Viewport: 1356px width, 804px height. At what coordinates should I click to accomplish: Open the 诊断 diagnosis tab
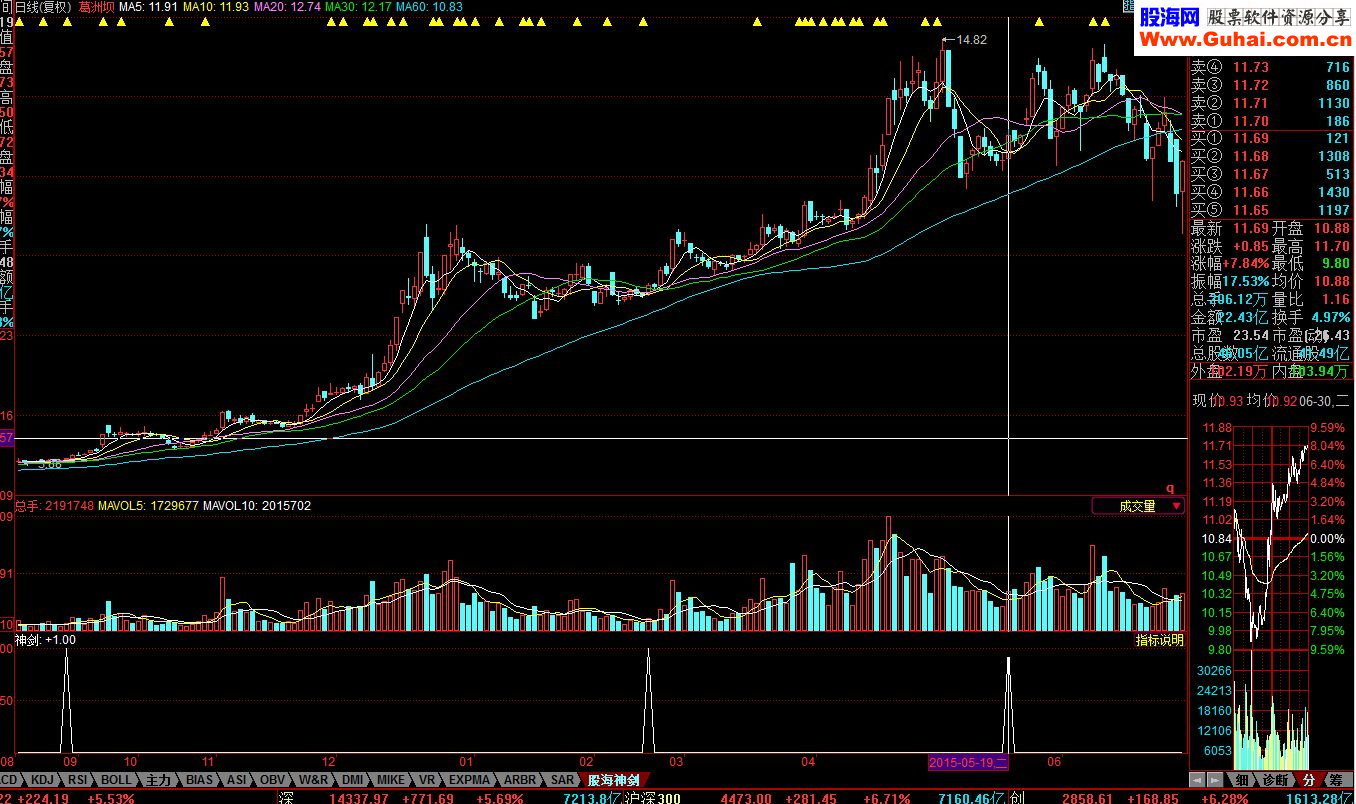1274,779
